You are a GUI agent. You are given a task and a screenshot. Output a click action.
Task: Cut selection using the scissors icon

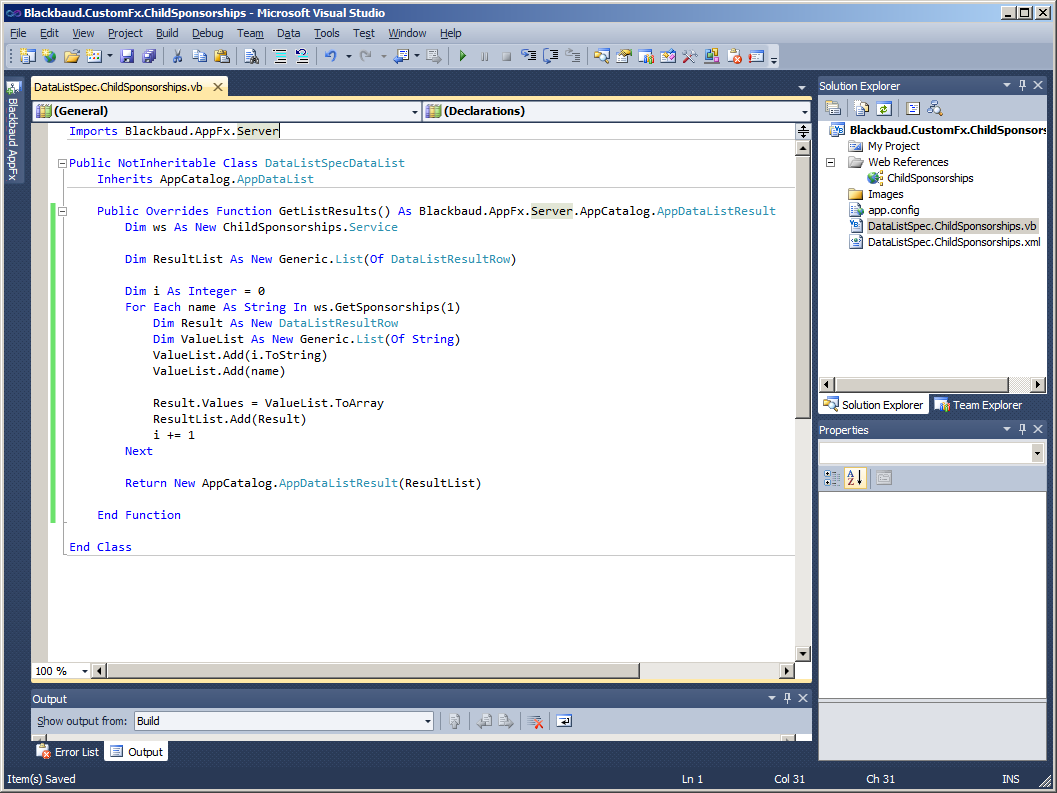[177, 57]
